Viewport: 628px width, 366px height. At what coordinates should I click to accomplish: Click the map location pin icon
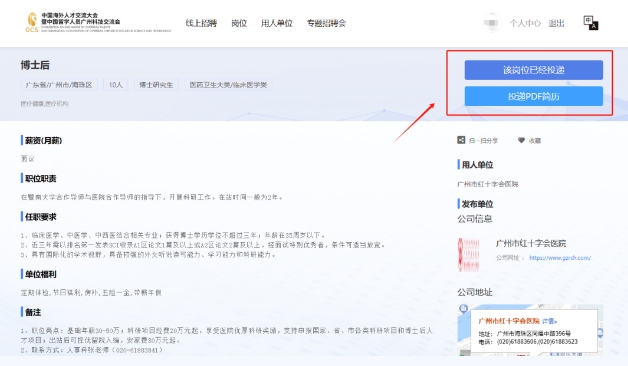[x=463, y=309]
